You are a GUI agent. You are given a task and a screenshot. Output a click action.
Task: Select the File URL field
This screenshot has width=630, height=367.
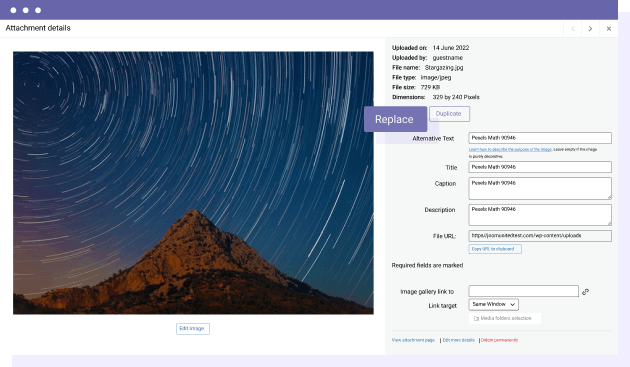click(x=540, y=236)
